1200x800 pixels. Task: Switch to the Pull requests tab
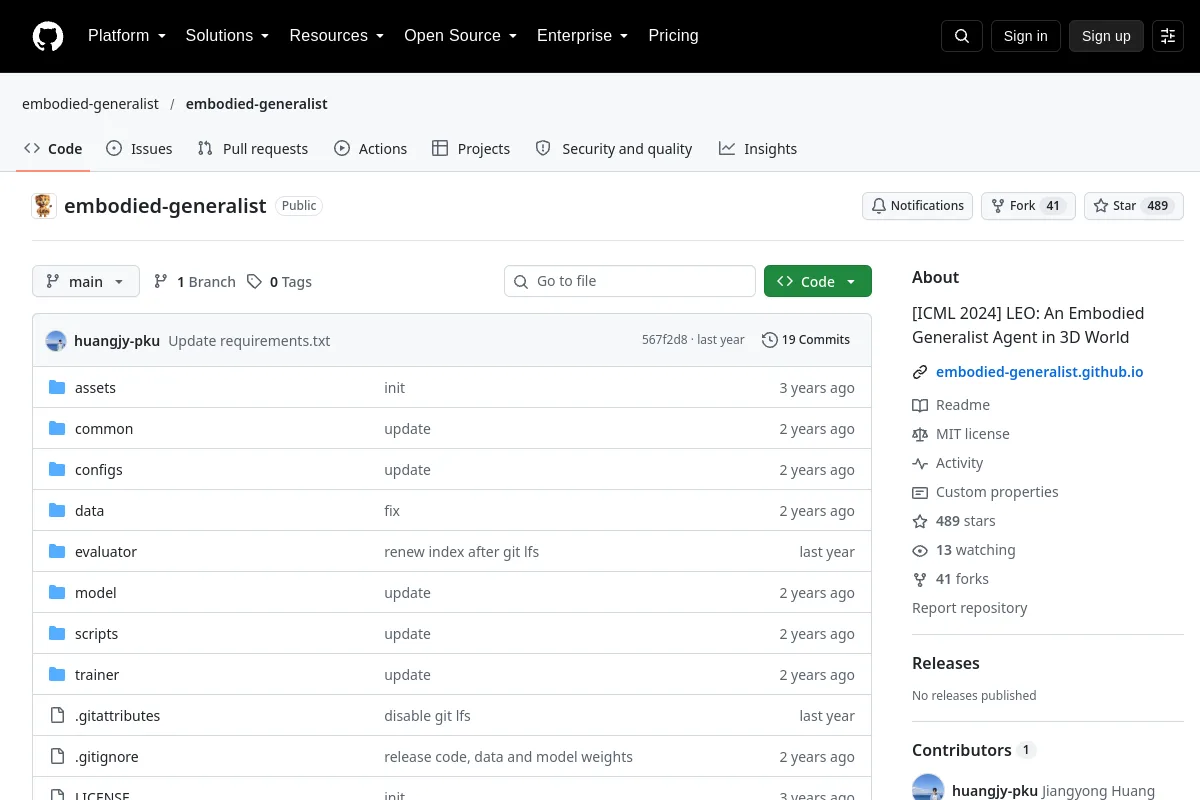(253, 149)
